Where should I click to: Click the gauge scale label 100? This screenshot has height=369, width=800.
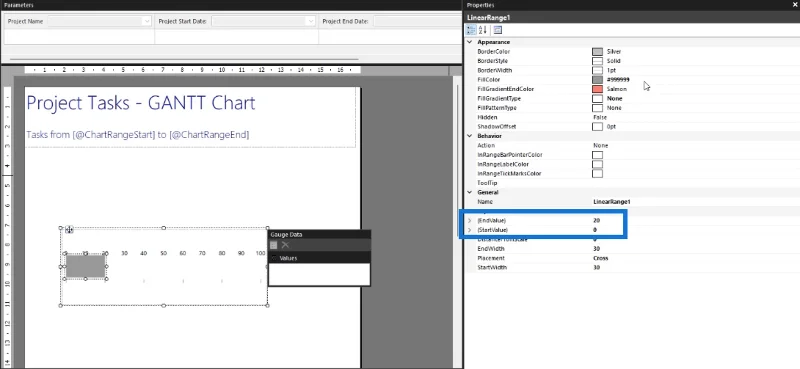(x=260, y=253)
